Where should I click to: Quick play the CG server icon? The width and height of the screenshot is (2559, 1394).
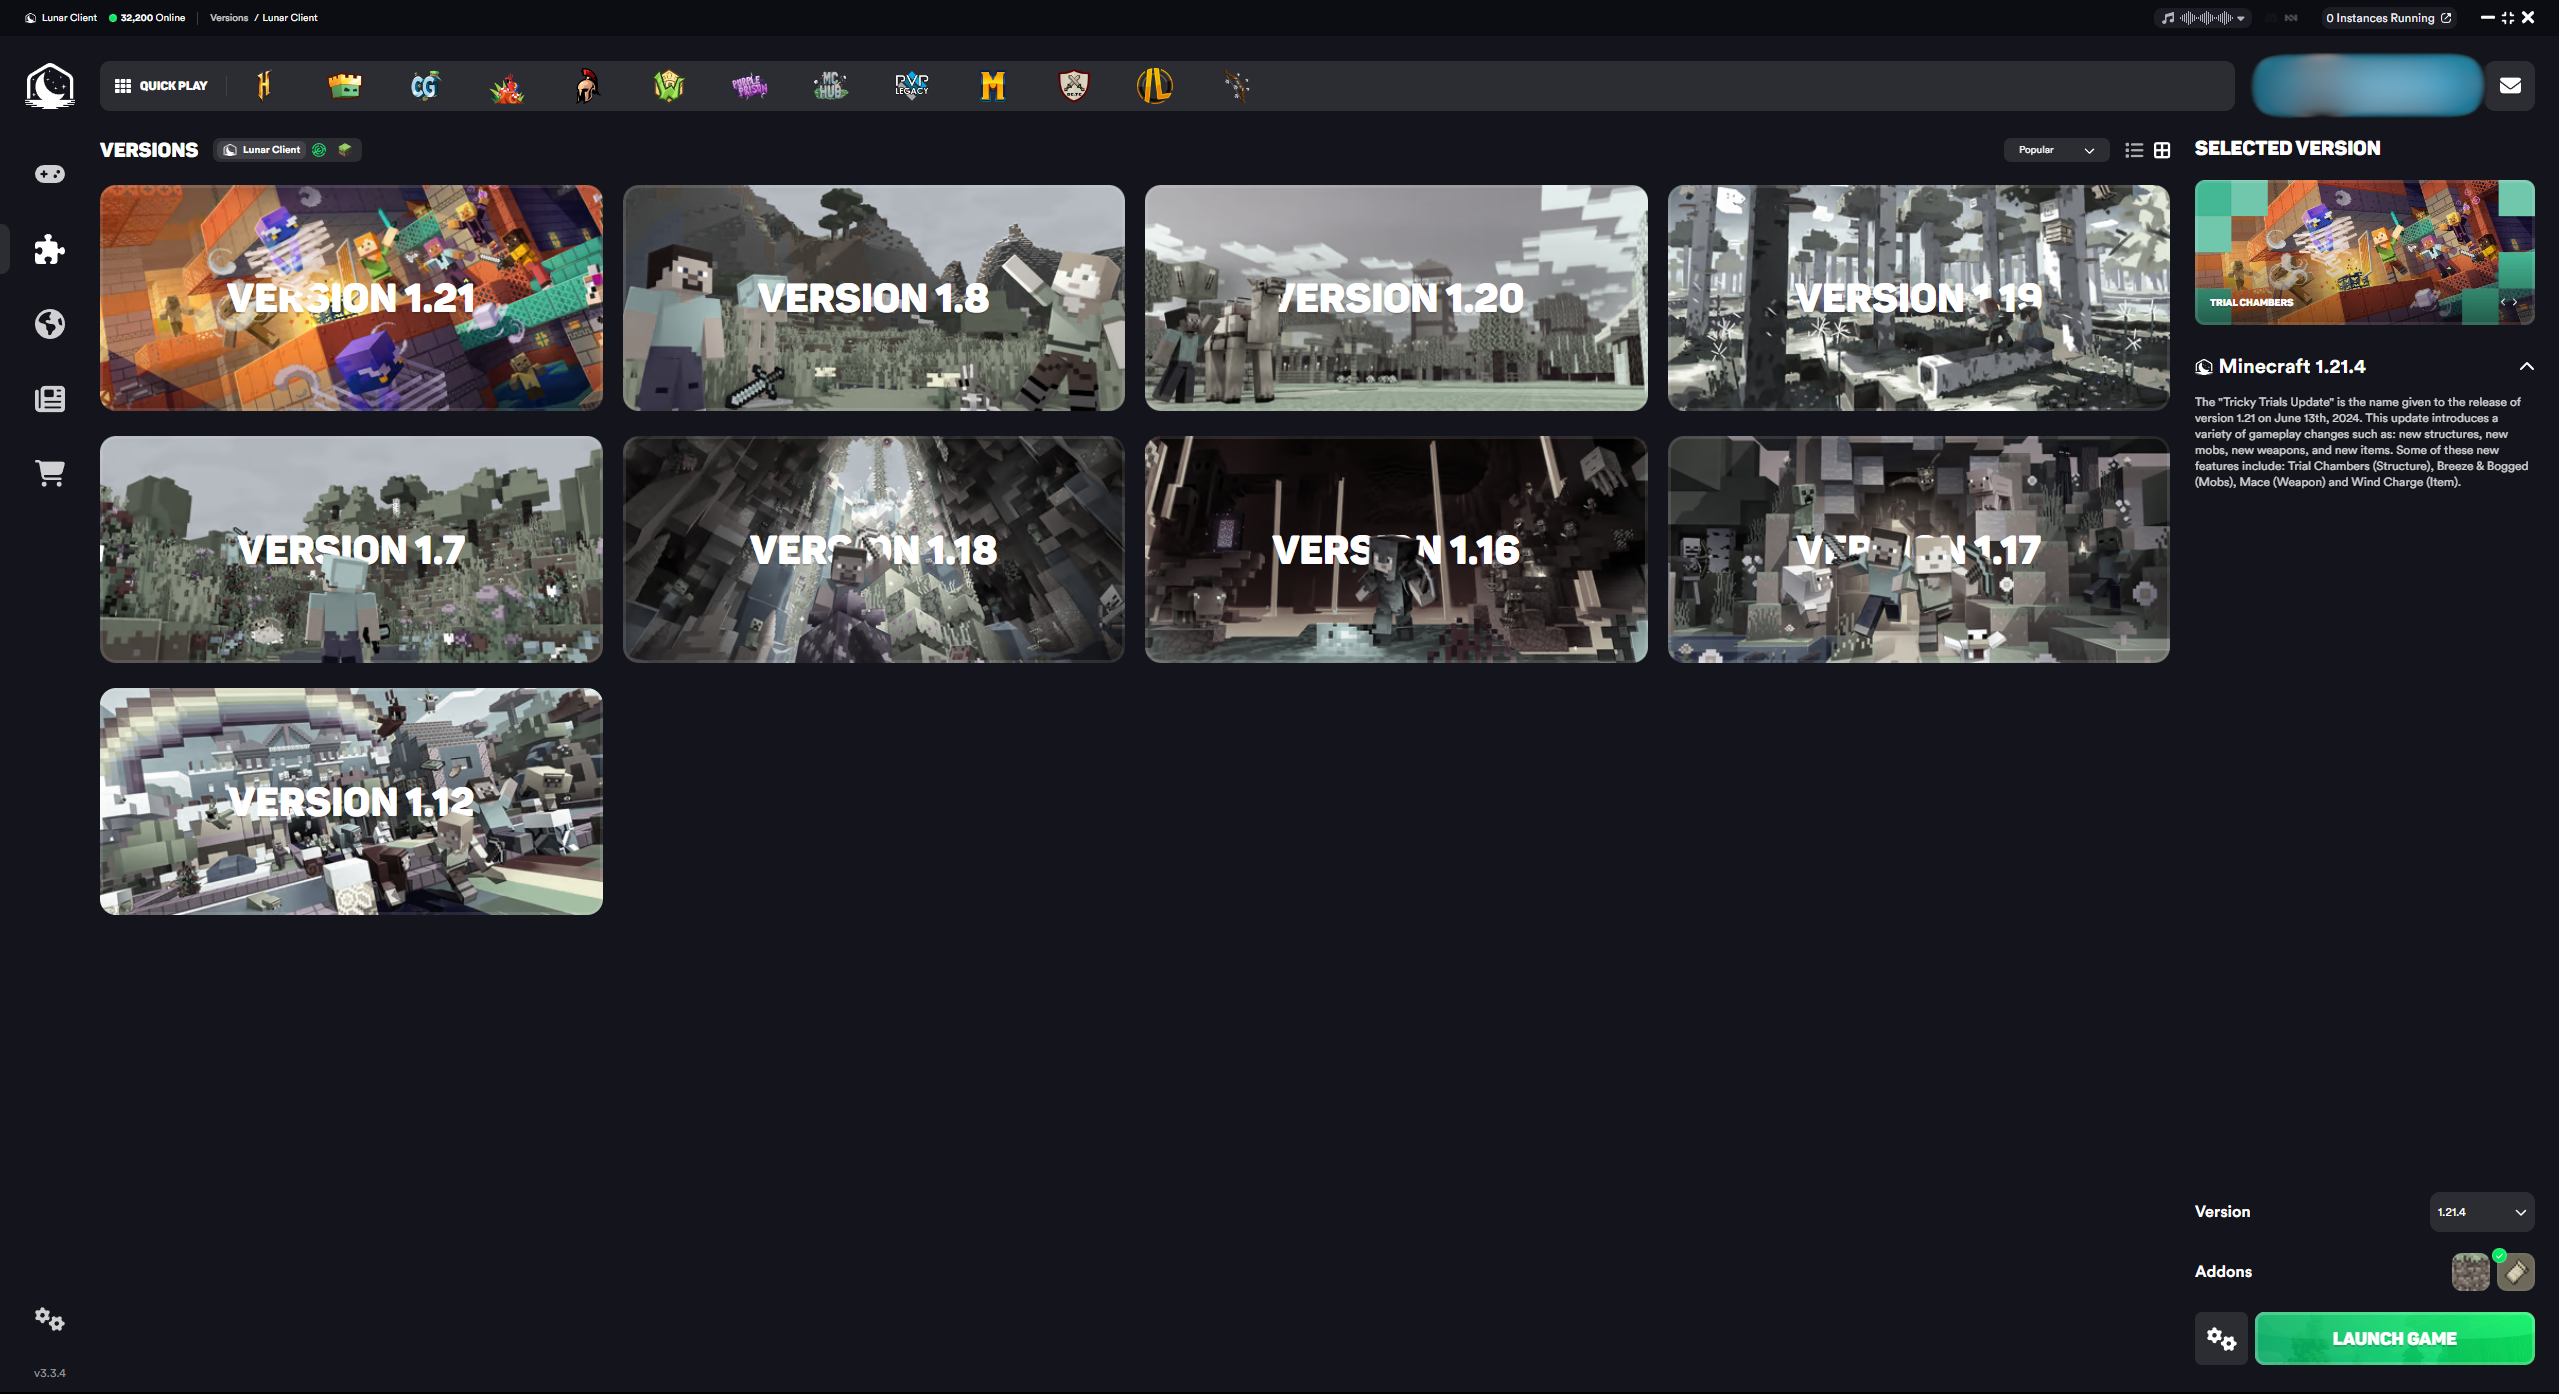click(x=425, y=86)
